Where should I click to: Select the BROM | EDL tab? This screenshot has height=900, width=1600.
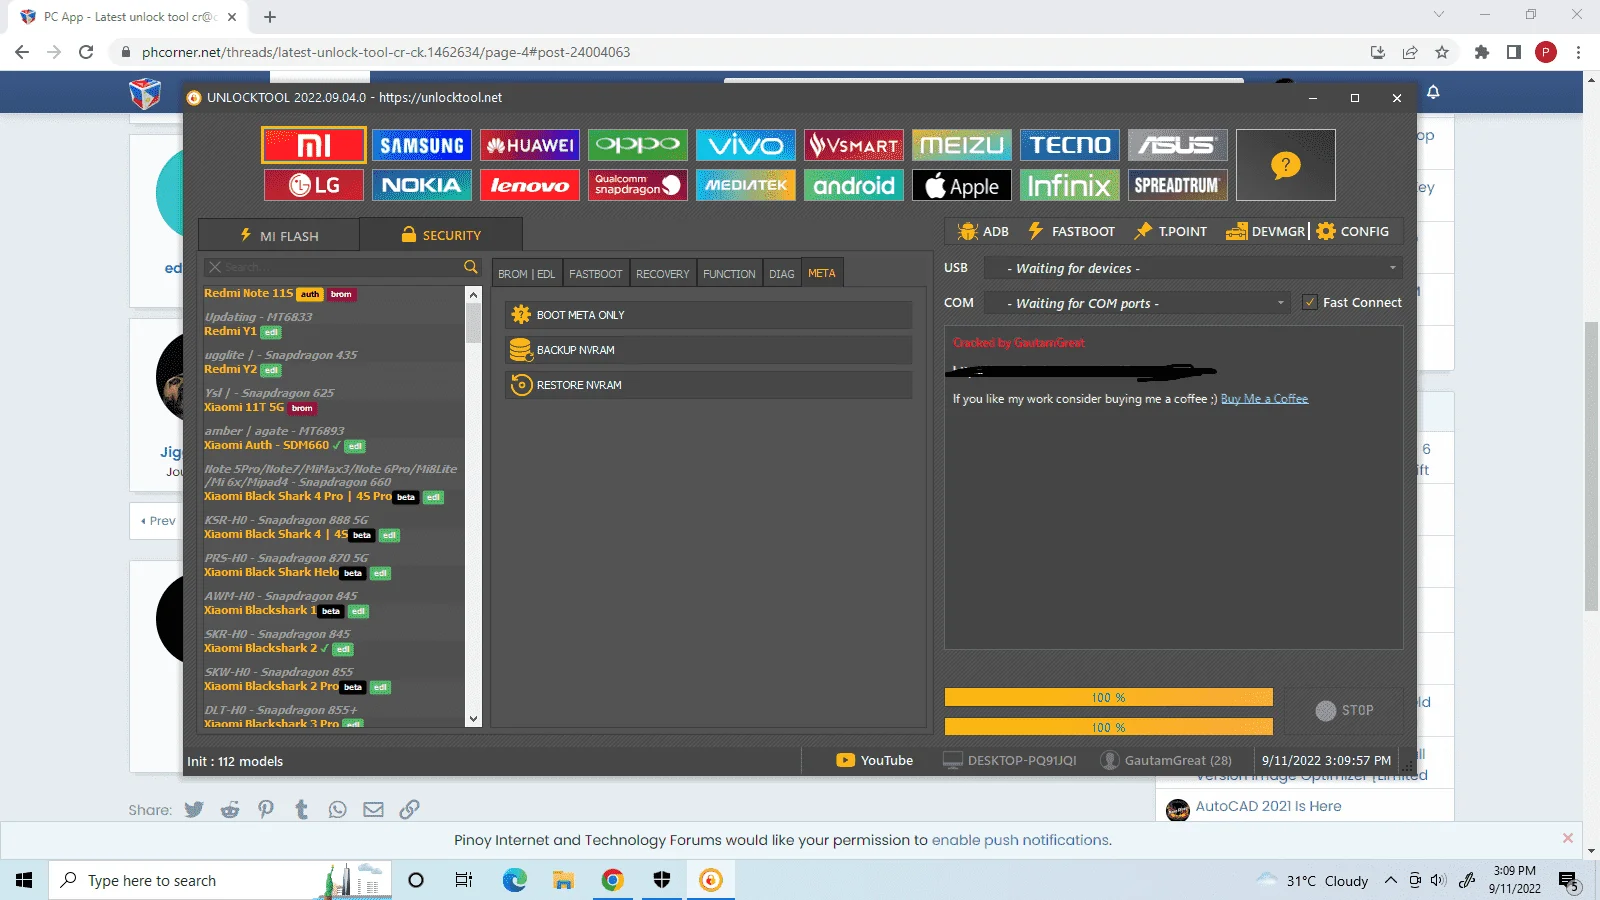pos(526,273)
